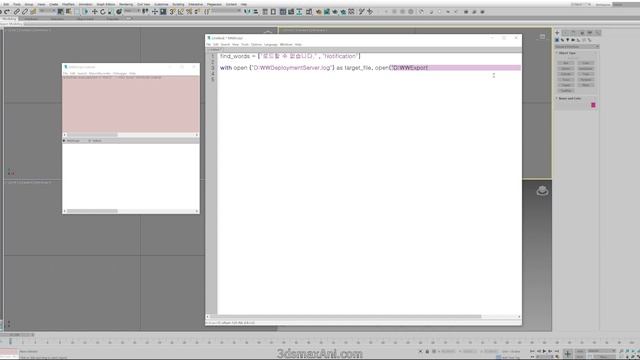The image size is (640, 360).
Task: Select the Object Paint ribbon tab
Action: tap(85, 19)
